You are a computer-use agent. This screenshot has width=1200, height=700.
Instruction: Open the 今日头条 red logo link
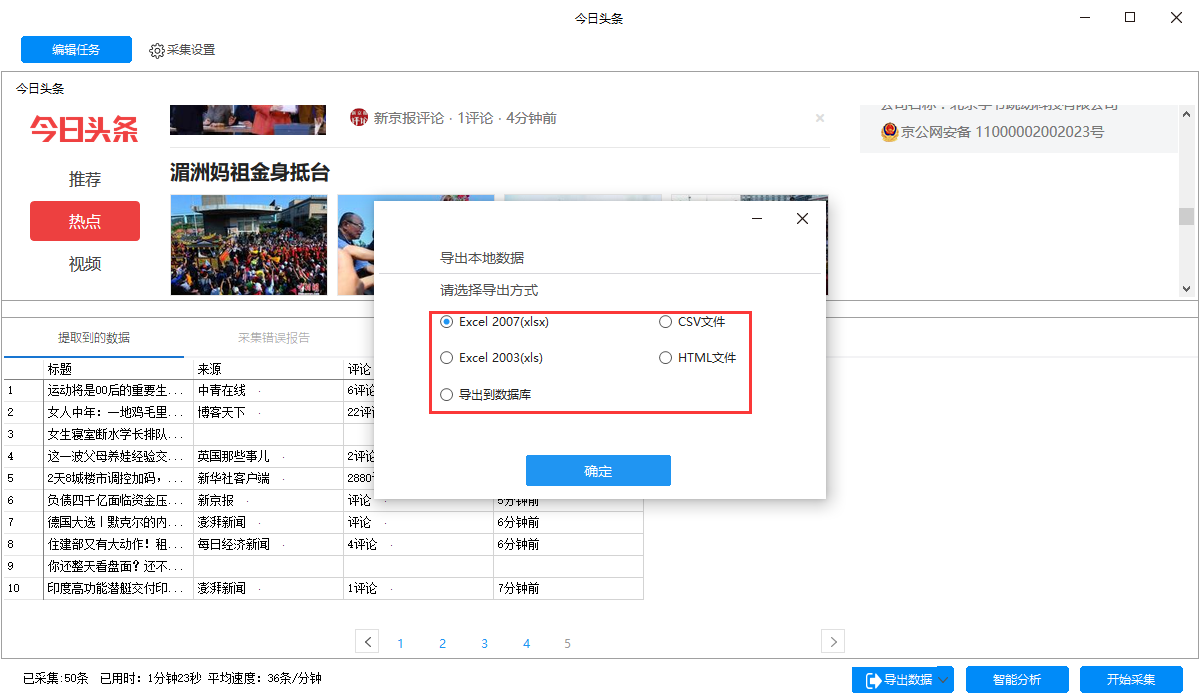tap(84, 129)
